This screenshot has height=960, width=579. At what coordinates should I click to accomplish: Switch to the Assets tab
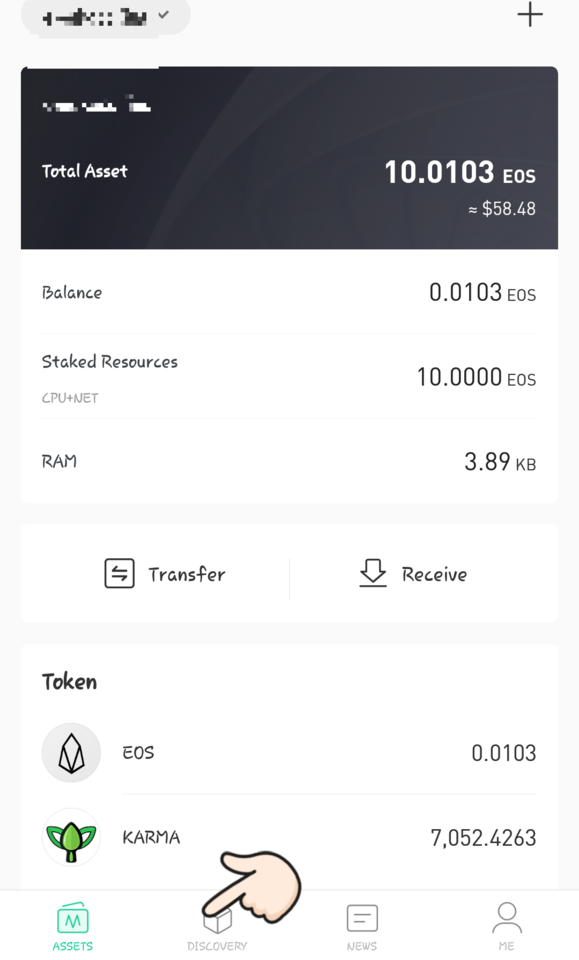(x=73, y=926)
